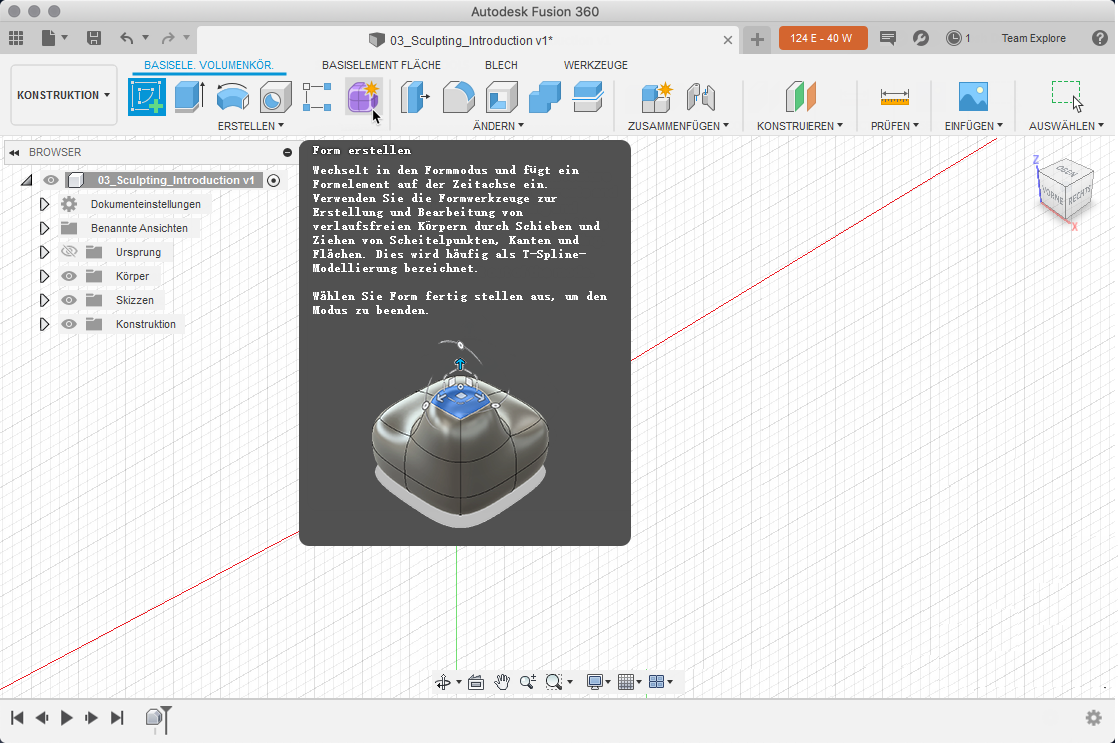Open the File menu document icon
The width and height of the screenshot is (1120, 750).
coord(49,39)
